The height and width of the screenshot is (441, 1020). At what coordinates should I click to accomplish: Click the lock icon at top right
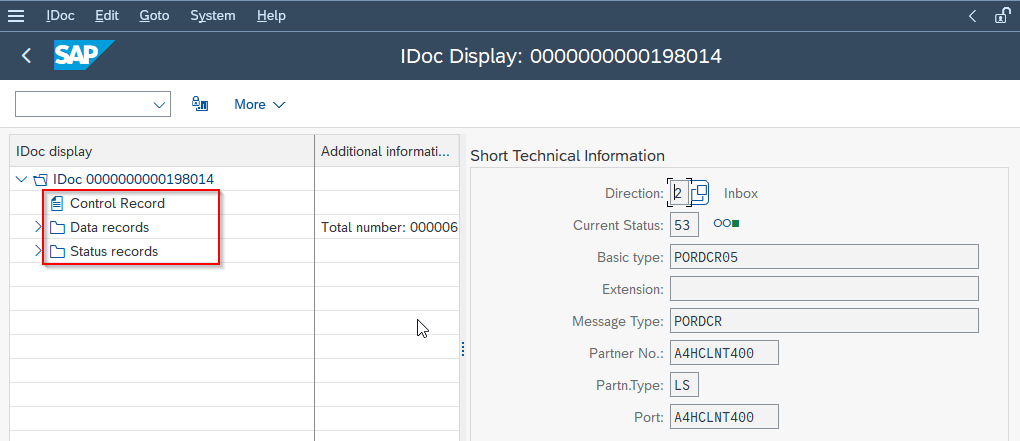pos(1002,16)
